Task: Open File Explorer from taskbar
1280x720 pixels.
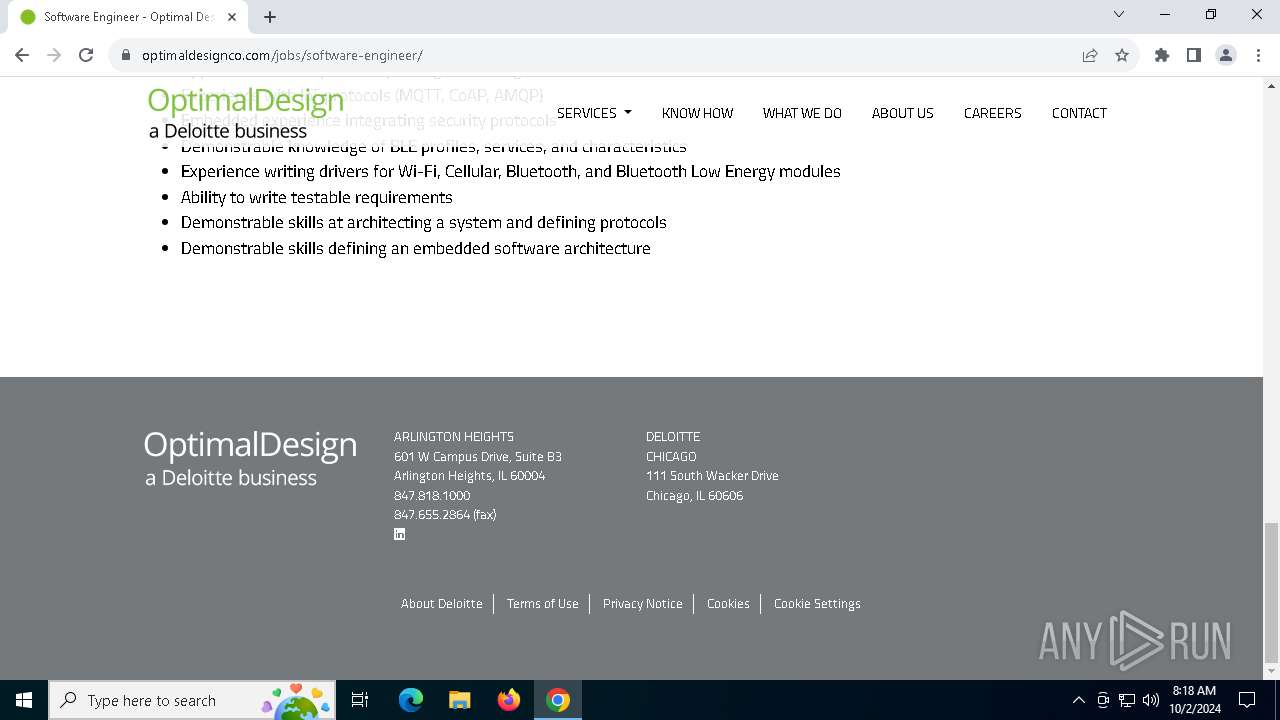Action: coord(460,700)
